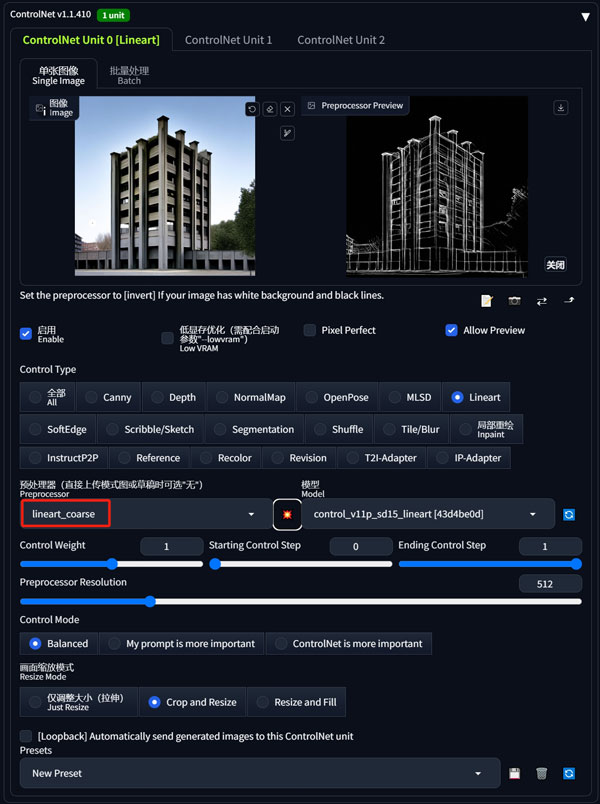
Task: Click the run preprocessor explosion icon
Action: tap(287, 514)
